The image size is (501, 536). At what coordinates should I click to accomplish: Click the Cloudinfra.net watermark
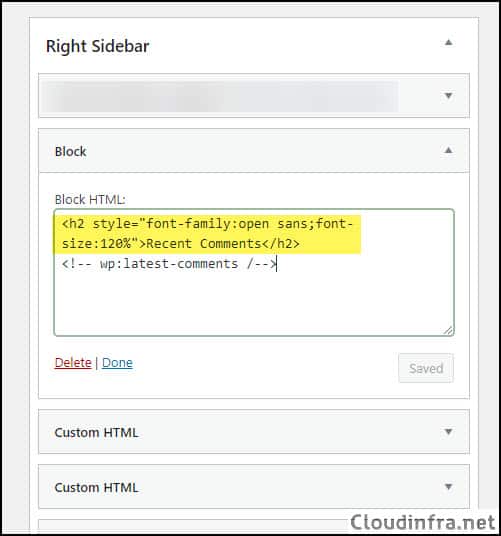pos(423,522)
